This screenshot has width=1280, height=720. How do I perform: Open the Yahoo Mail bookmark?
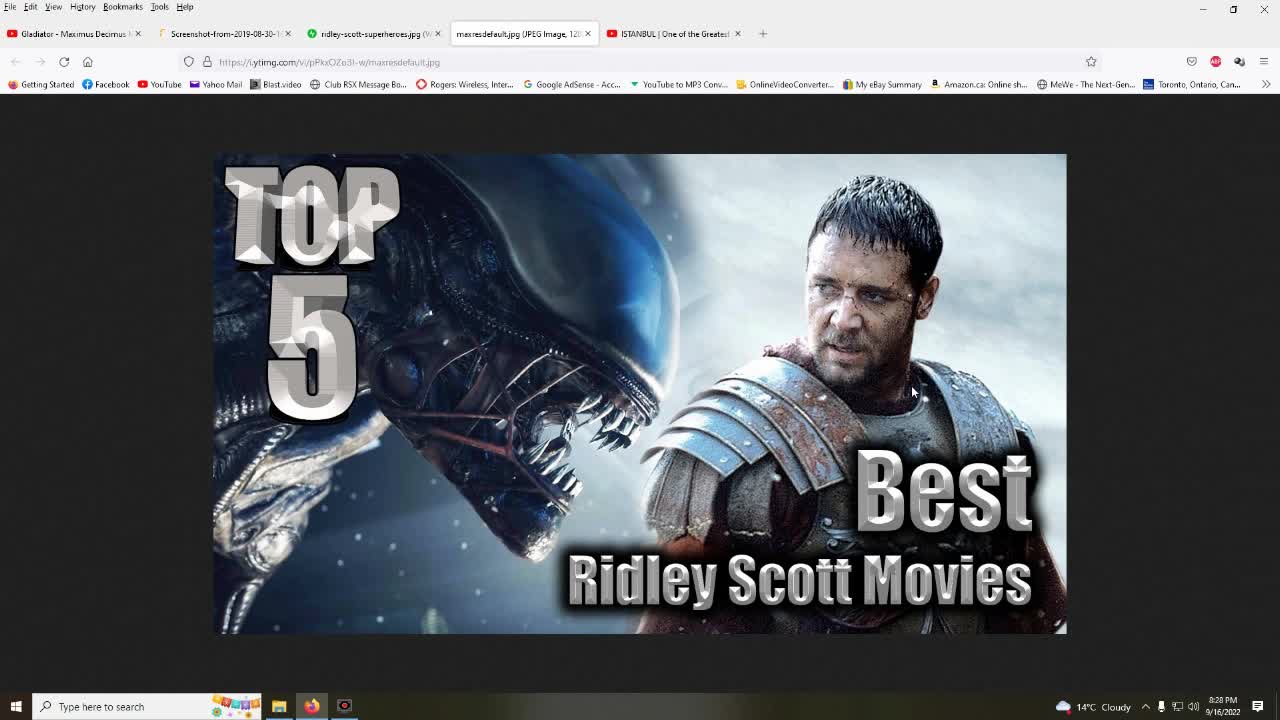(215, 85)
